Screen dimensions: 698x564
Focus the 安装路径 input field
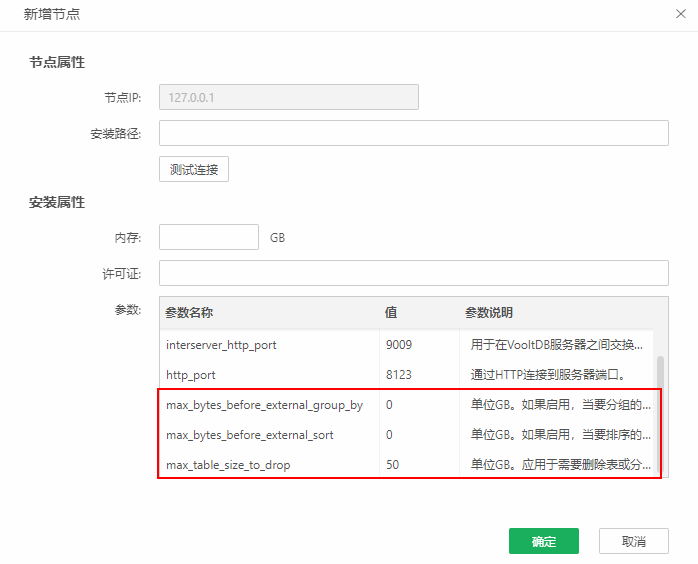[x=413, y=133]
